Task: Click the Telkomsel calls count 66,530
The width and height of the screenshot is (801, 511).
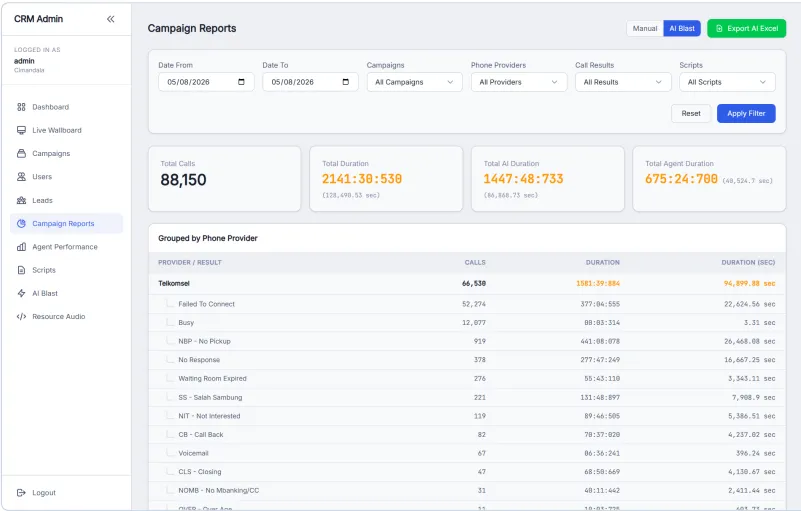Action: tap(474, 284)
